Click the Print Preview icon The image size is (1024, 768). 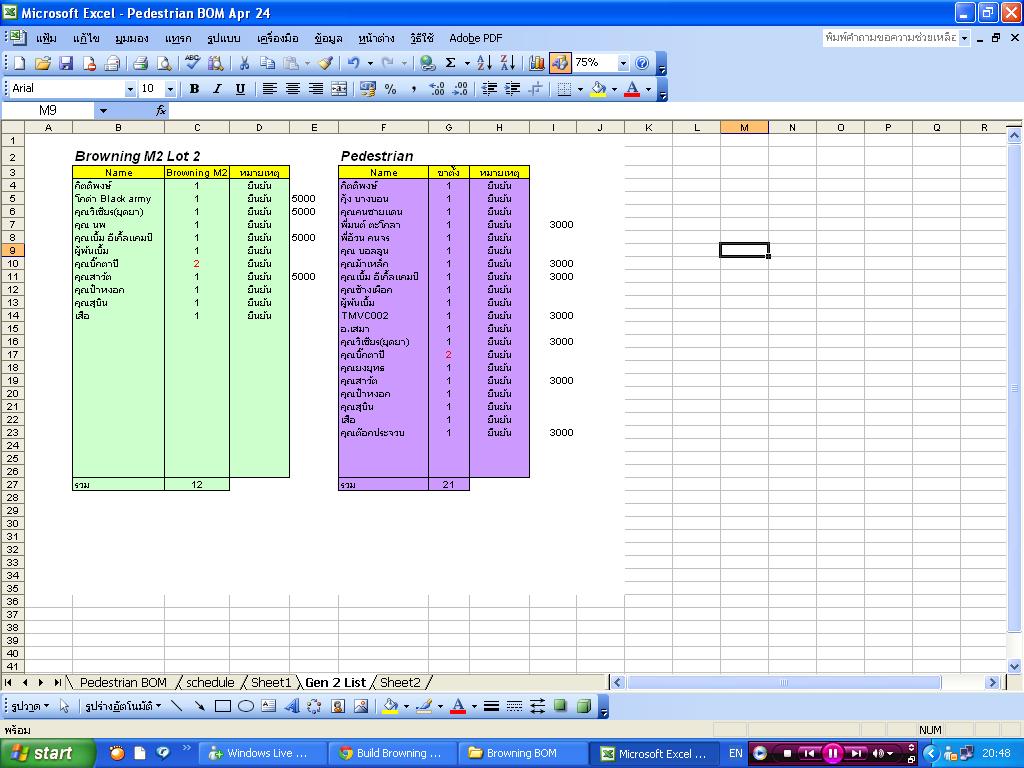pyautogui.click(x=163, y=63)
